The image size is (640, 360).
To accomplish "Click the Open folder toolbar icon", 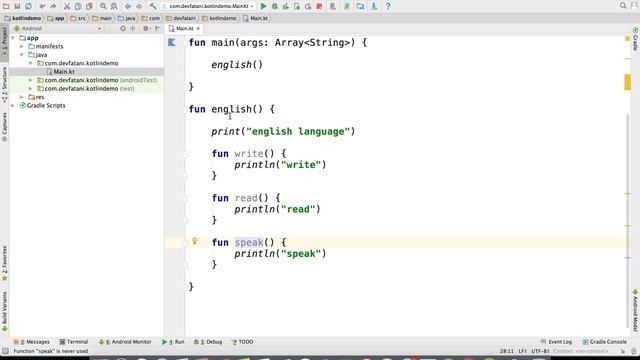I will coord(6,6).
